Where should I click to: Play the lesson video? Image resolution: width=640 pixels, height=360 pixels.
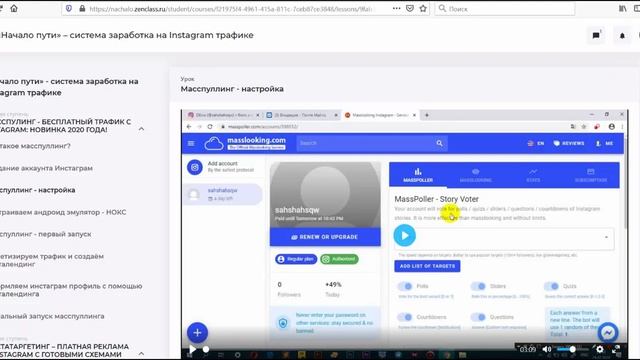point(192,349)
